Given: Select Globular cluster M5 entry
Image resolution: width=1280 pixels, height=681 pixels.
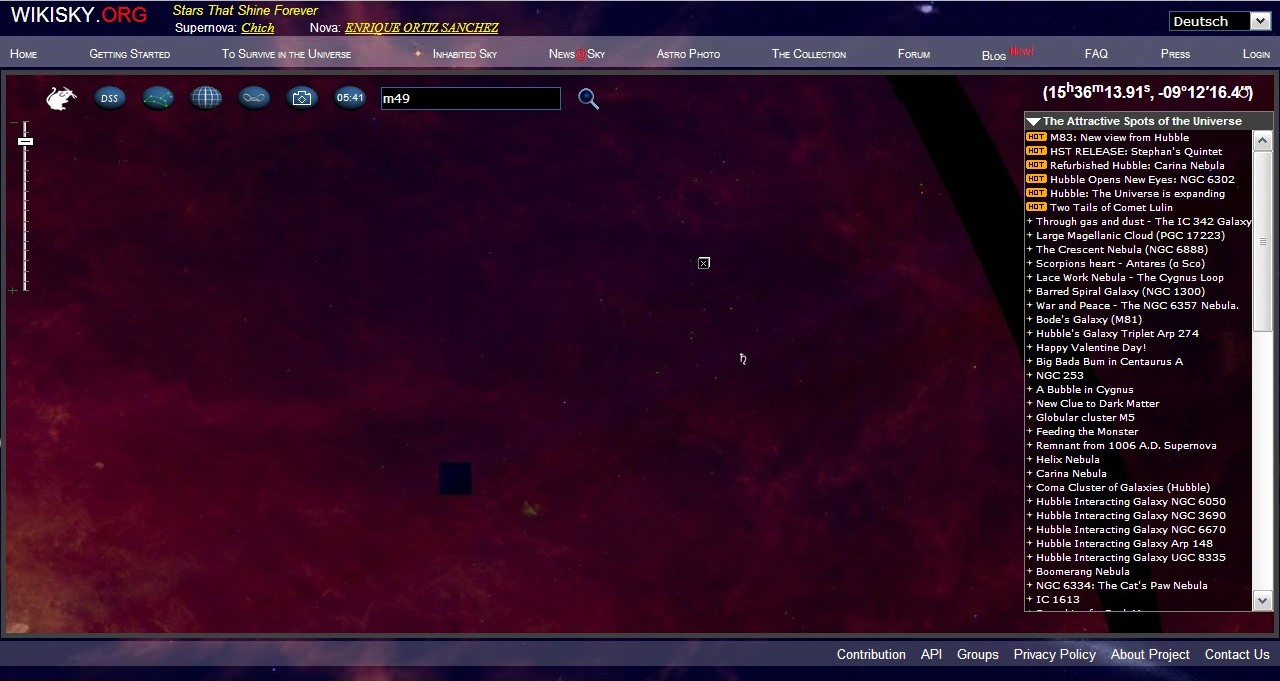Looking at the screenshot, I should point(1085,418).
